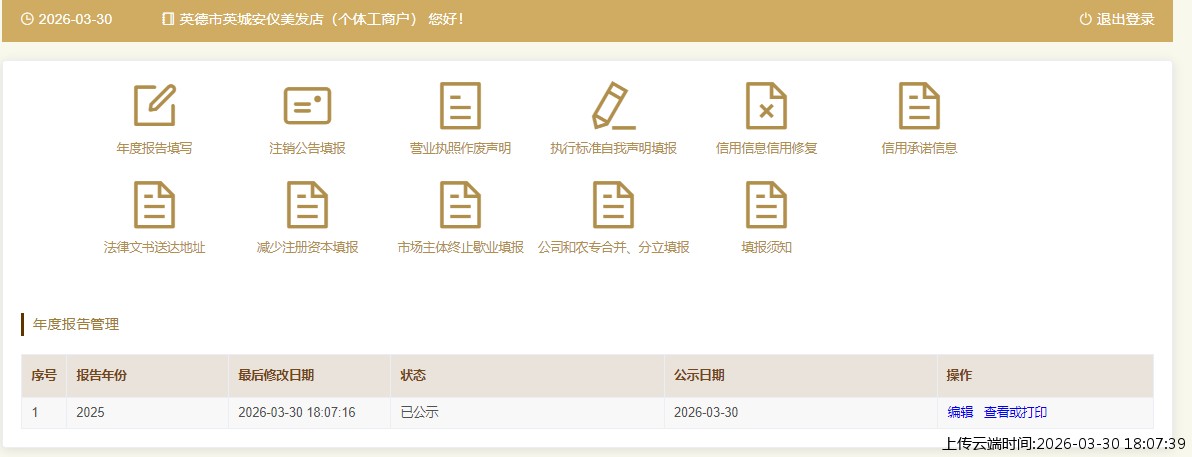Click the clock icon beside the date
The width and height of the screenshot is (1192, 457).
27,19
